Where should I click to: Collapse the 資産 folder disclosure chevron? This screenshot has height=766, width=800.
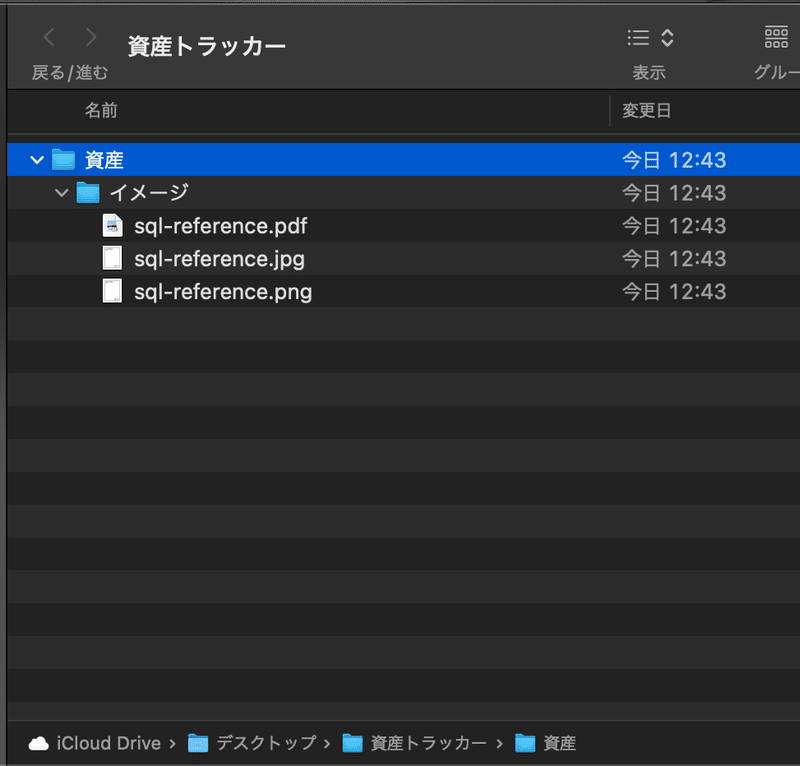37,160
